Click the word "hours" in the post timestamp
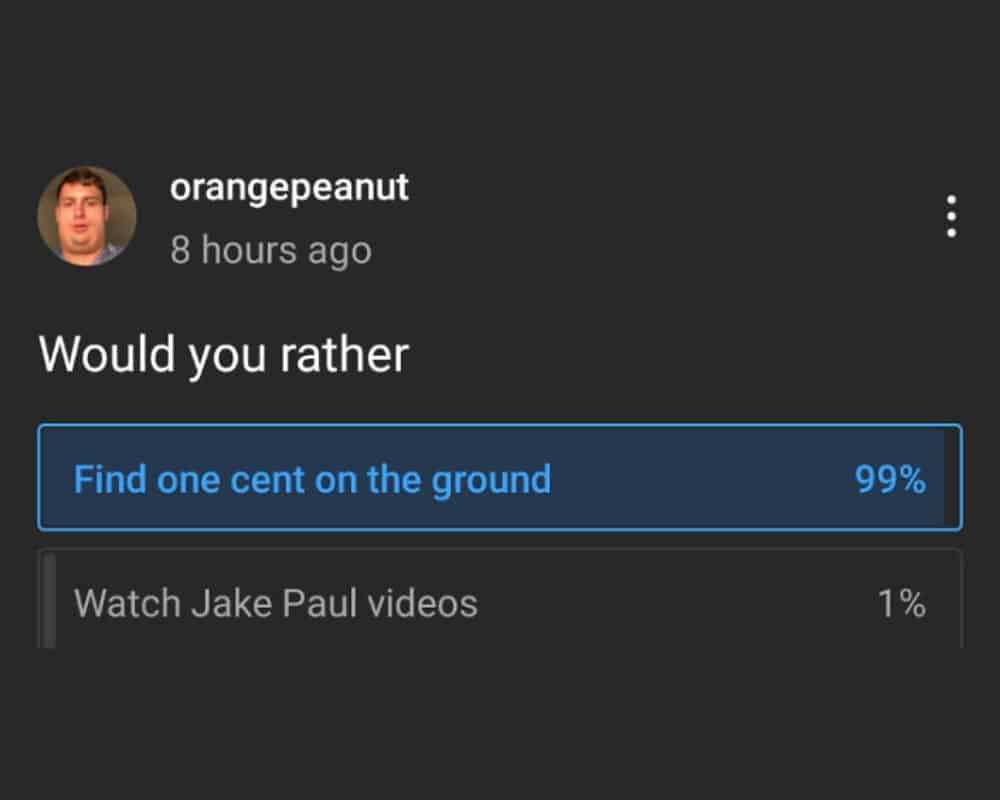The height and width of the screenshot is (800, 1000). click(248, 250)
